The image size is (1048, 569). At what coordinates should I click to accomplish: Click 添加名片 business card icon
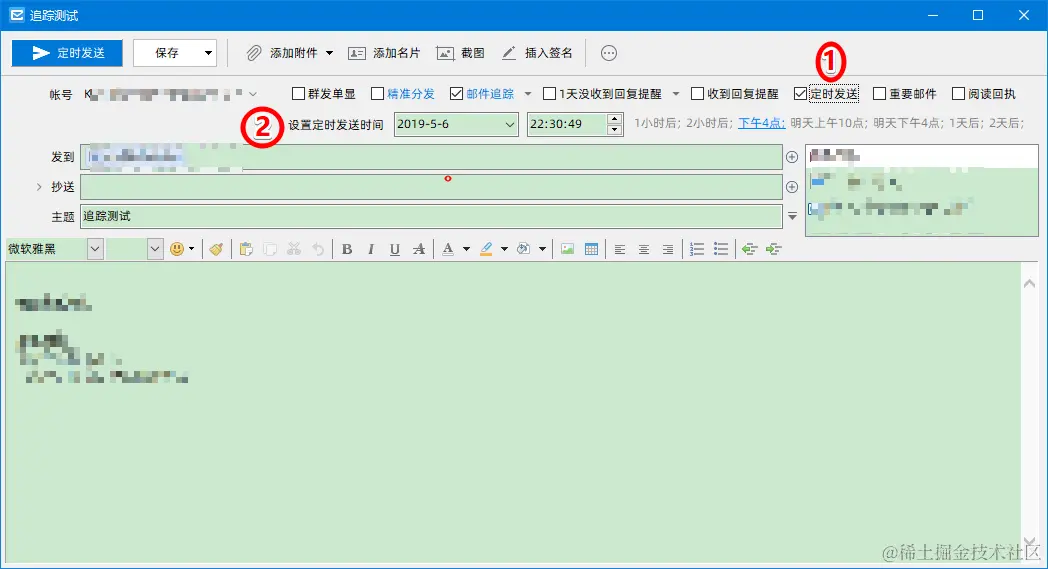[357, 53]
